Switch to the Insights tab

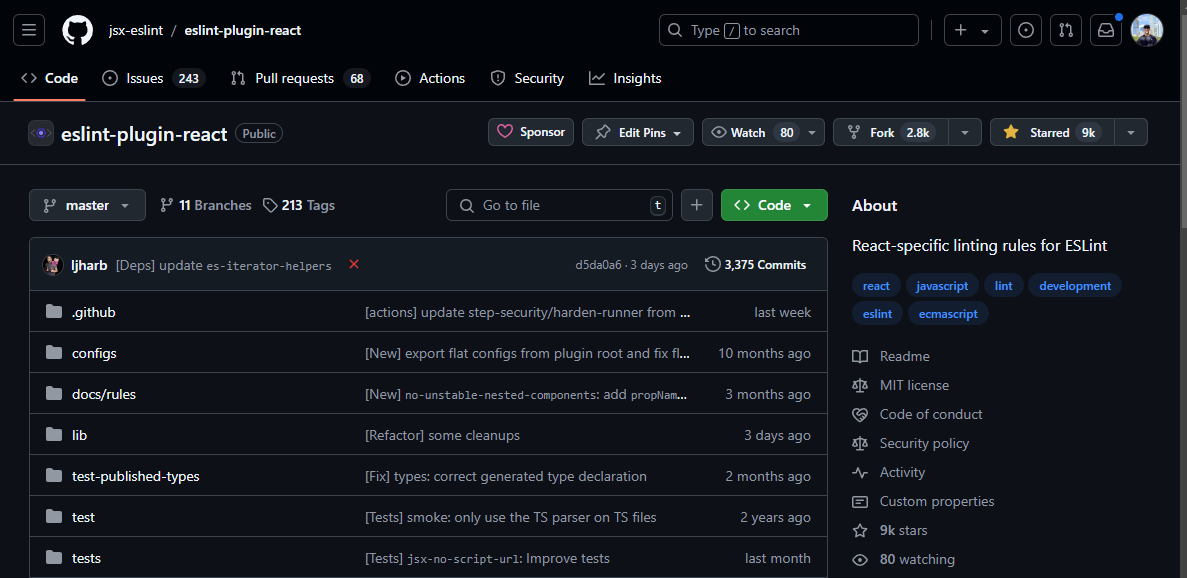coord(625,78)
